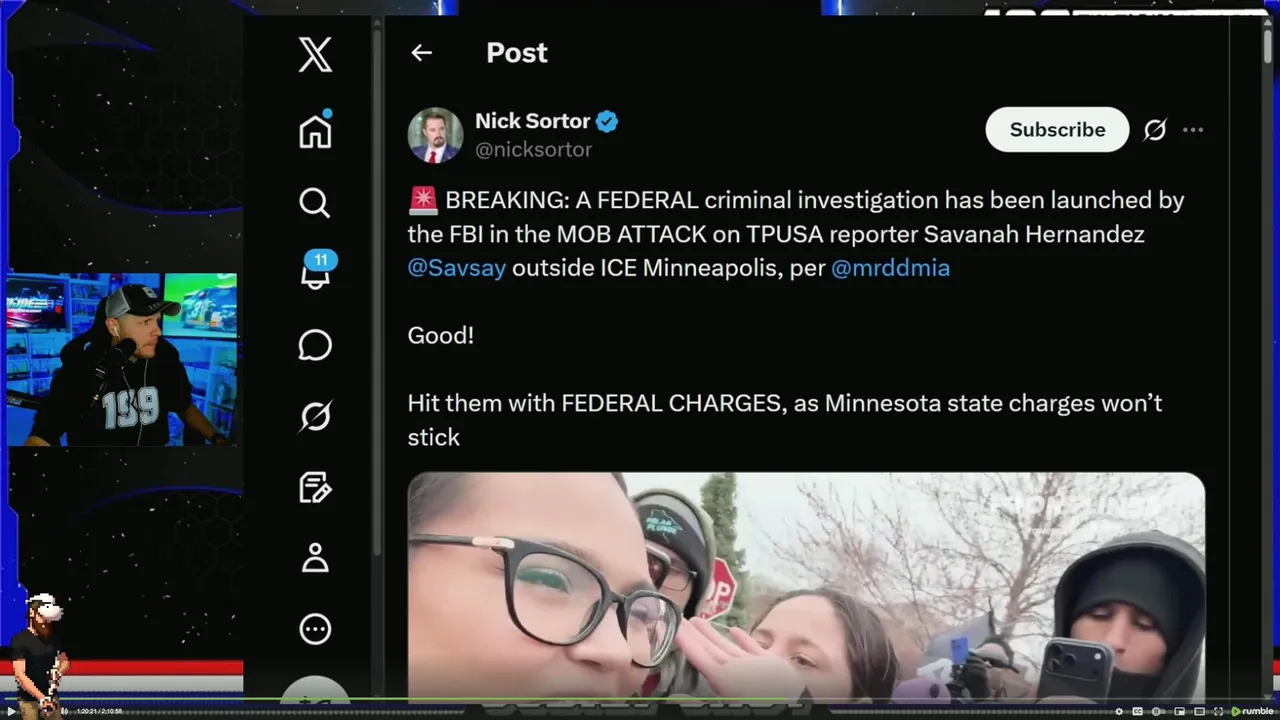
Task: Open Nick Sortor's profile picture
Action: pyautogui.click(x=435, y=135)
